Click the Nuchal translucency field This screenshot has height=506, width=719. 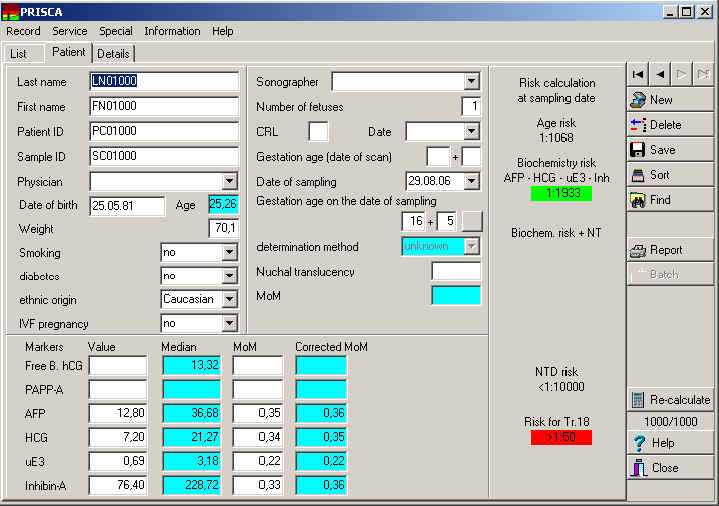point(456,271)
